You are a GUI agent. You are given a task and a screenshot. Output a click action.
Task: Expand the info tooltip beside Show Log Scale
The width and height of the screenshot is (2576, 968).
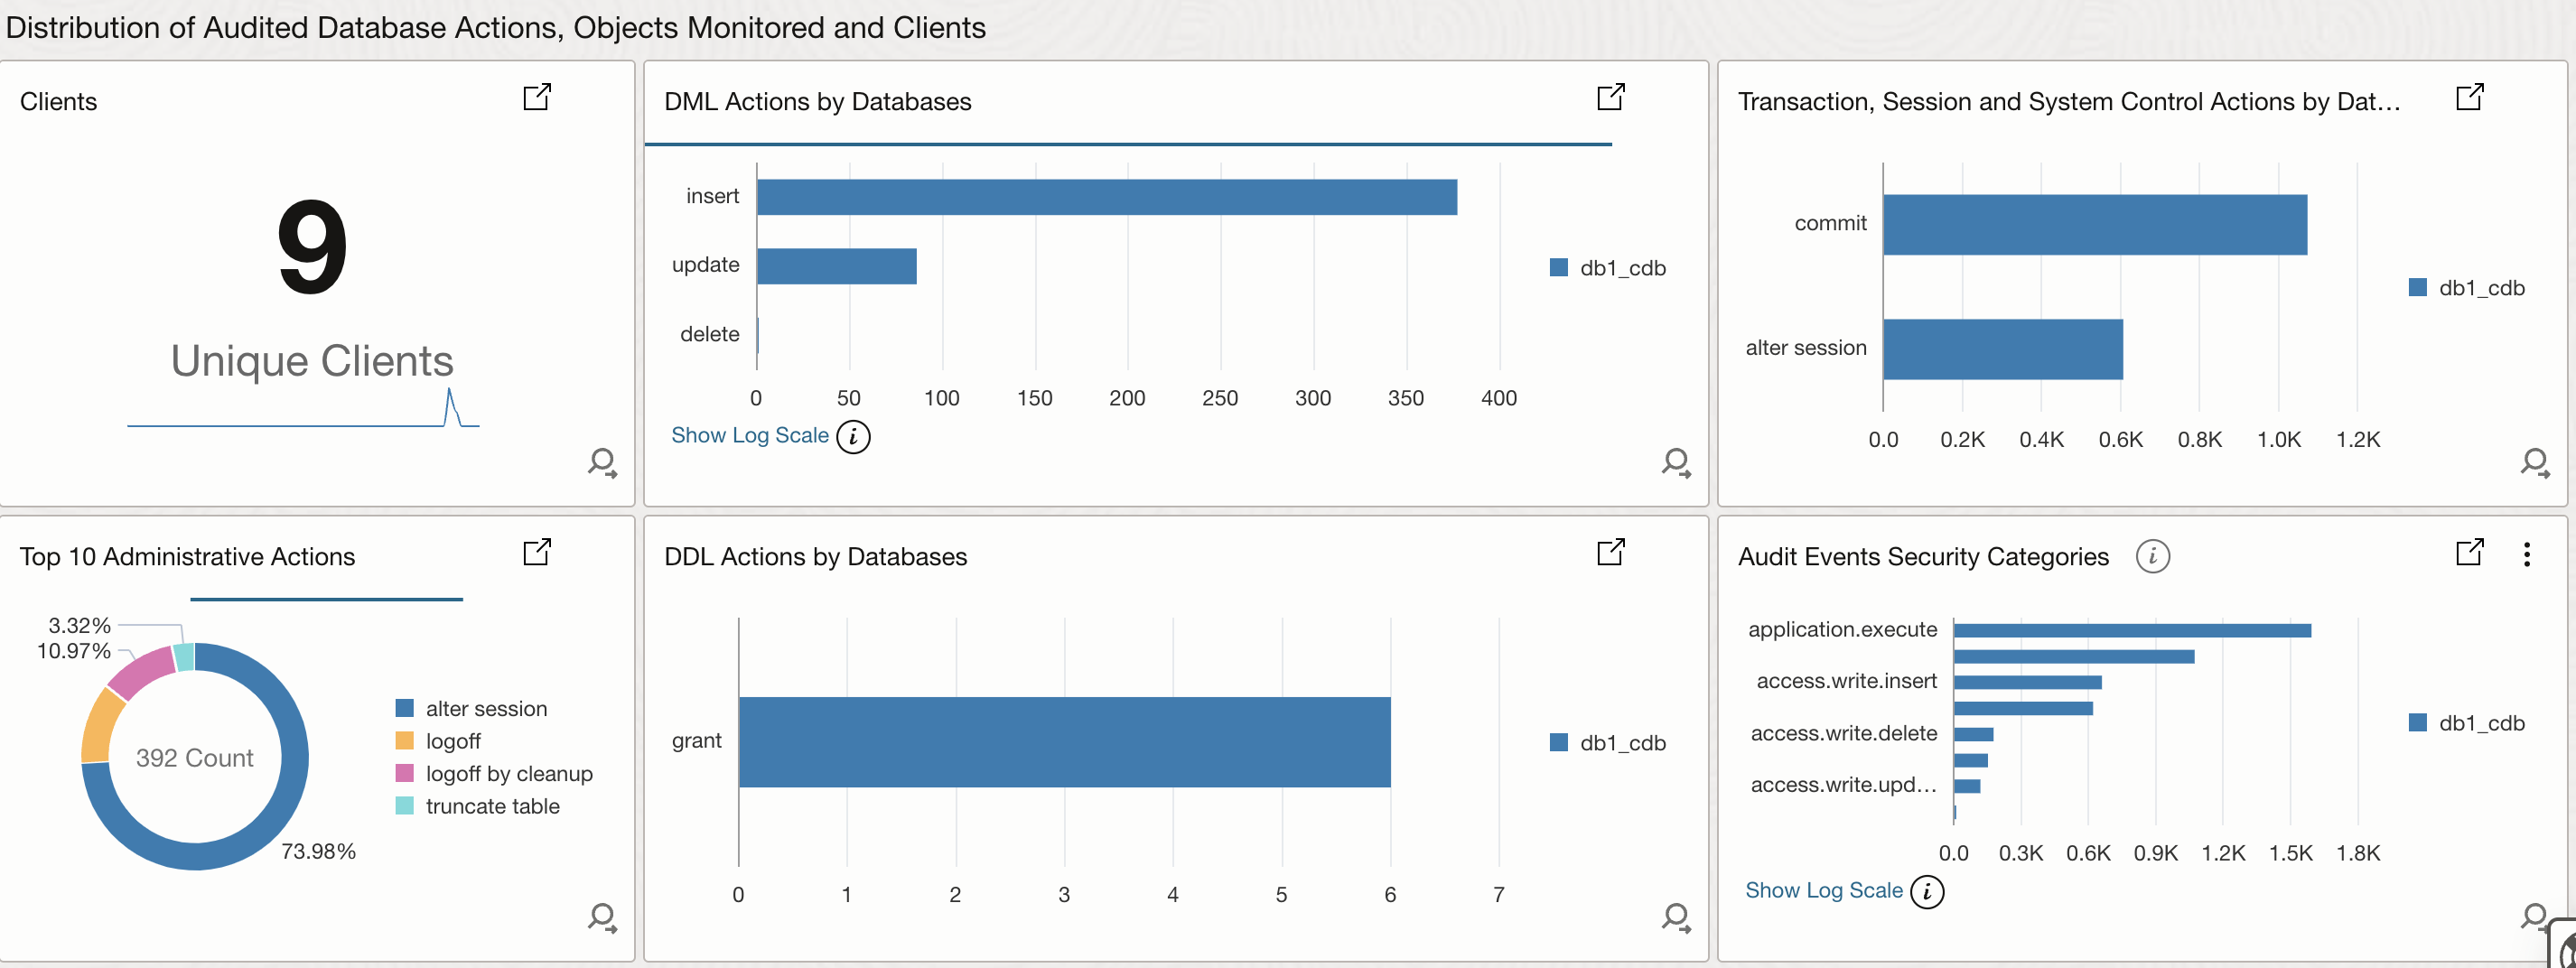[853, 436]
